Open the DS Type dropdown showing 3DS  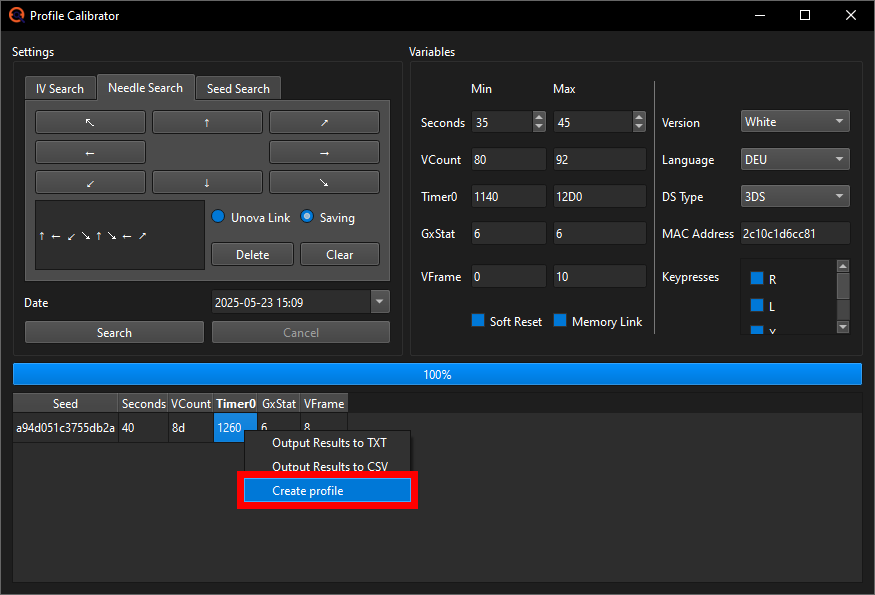794,197
